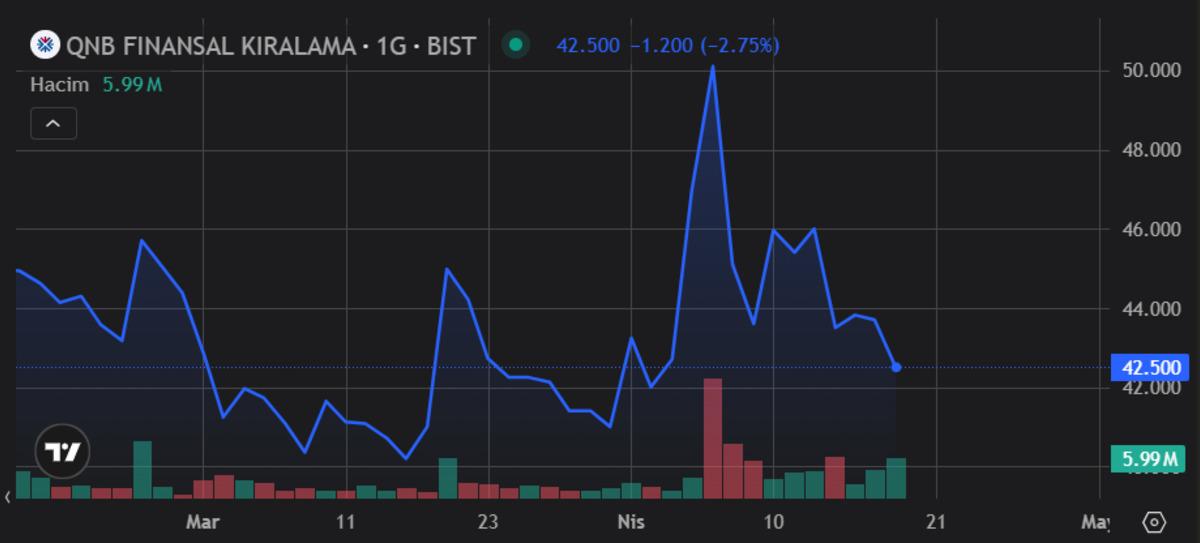
Task: Click the 50.000 peak on the price line
Action: click(712, 67)
